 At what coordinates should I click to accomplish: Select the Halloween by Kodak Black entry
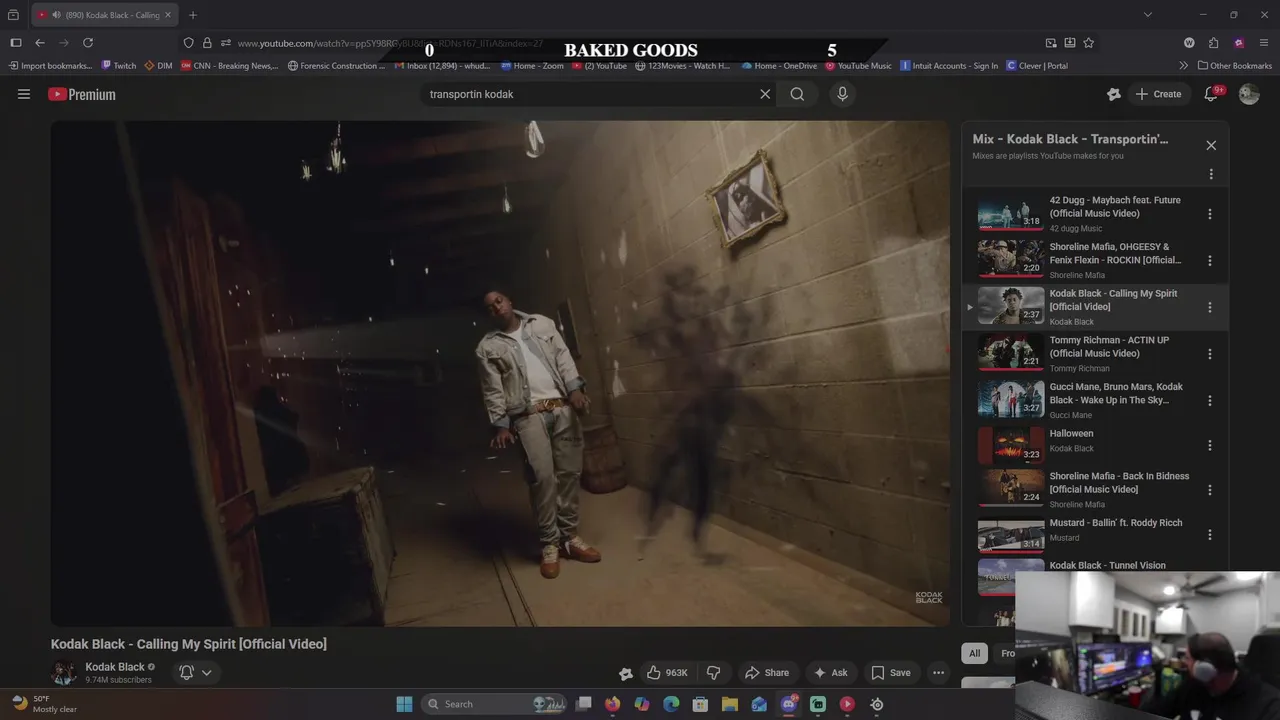tap(1071, 433)
